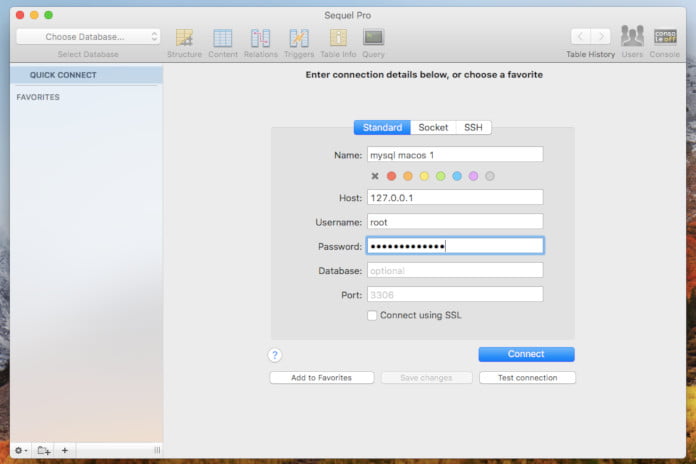696x464 pixels.
Task: Clear color label with the X
Action: click(x=375, y=176)
